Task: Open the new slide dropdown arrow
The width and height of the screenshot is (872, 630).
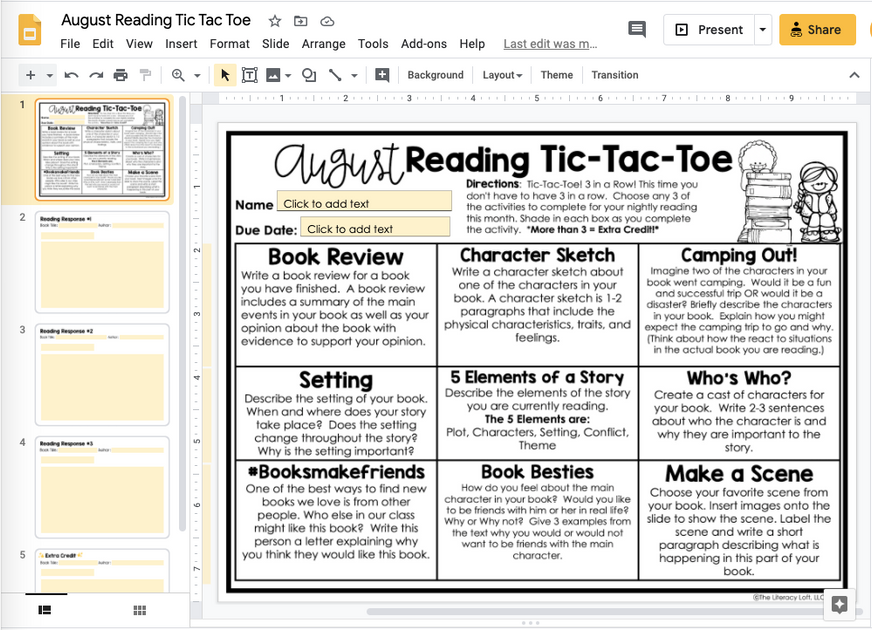Action: coord(49,75)
